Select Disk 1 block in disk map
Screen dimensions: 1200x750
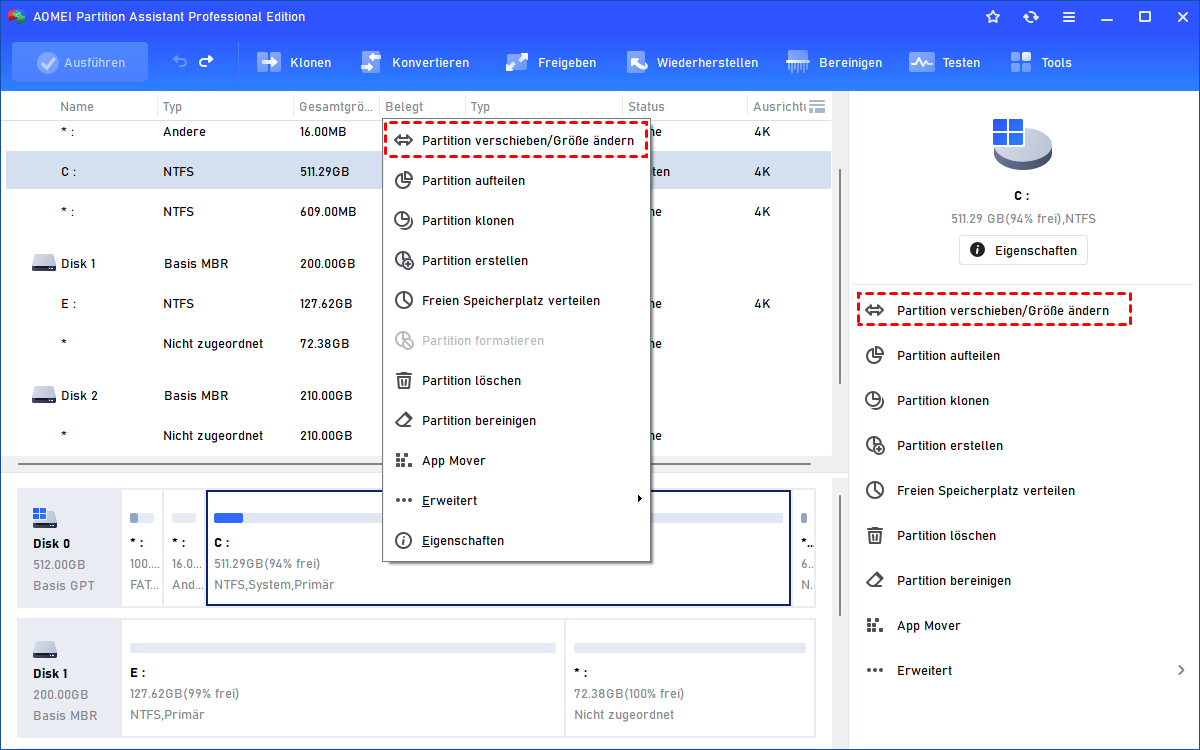69,677
